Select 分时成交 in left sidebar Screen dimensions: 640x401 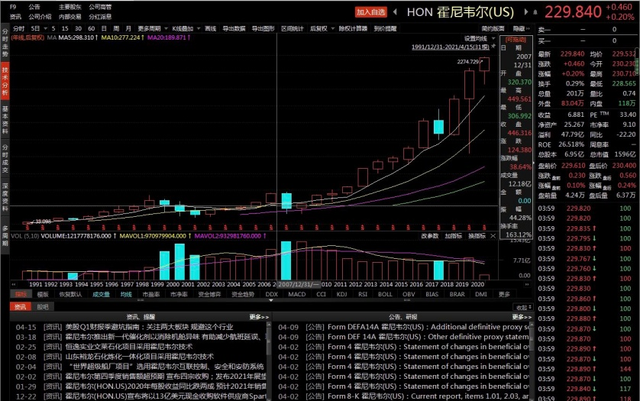point(5,158)
